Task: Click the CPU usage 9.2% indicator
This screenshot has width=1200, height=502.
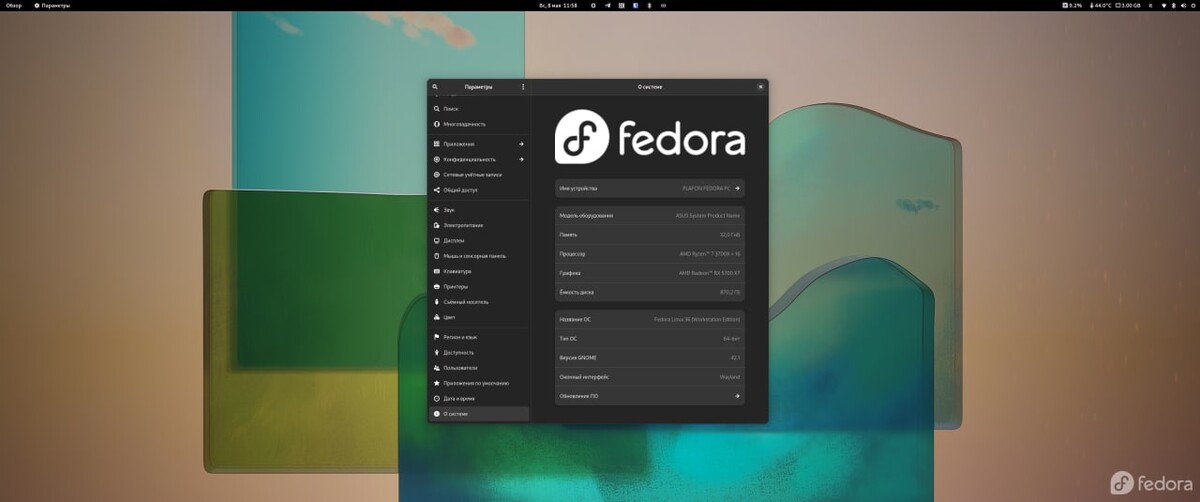Action: click(1071, 5)
